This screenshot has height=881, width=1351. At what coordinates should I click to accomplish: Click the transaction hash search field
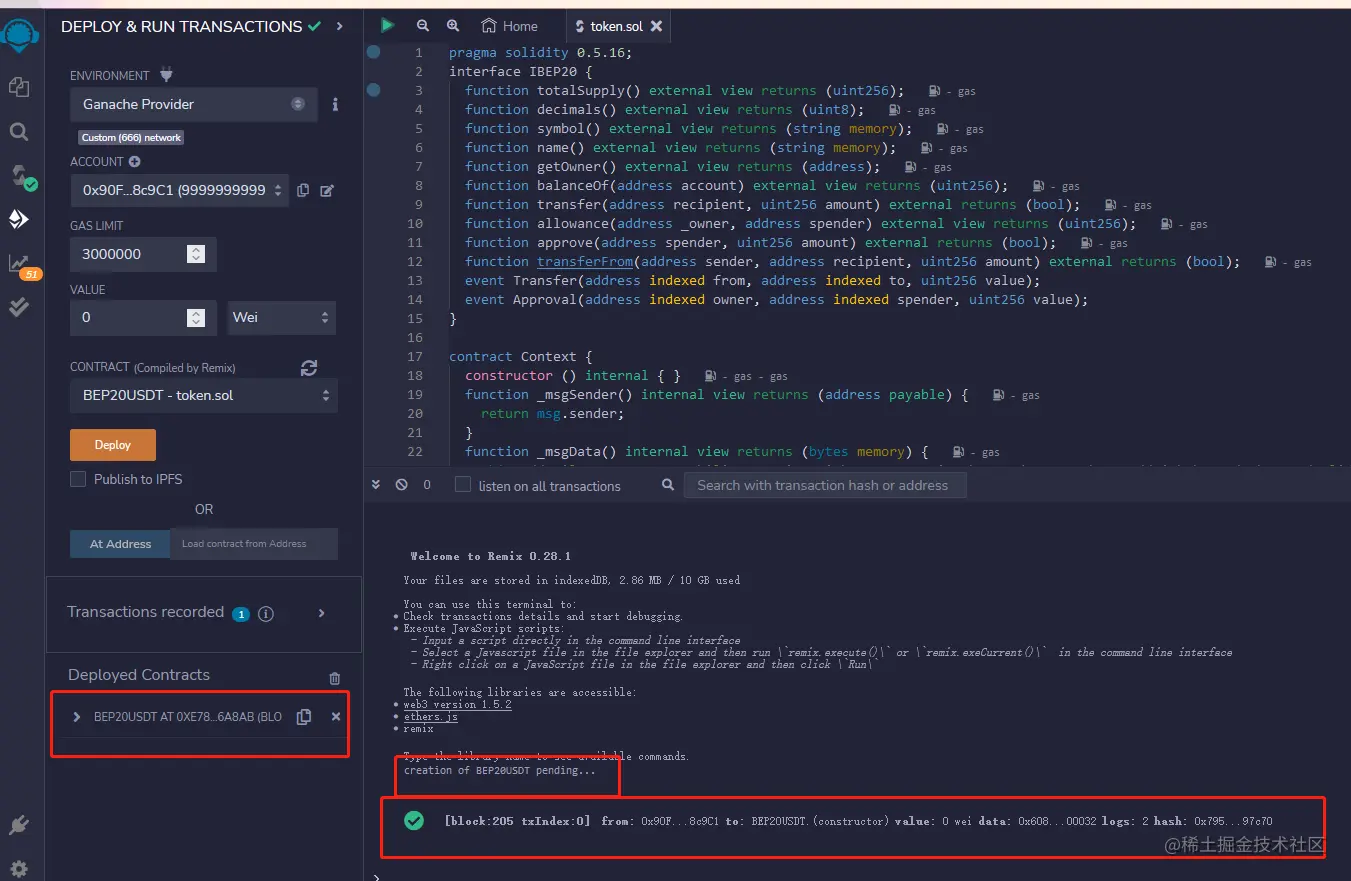tap(826, 485)
